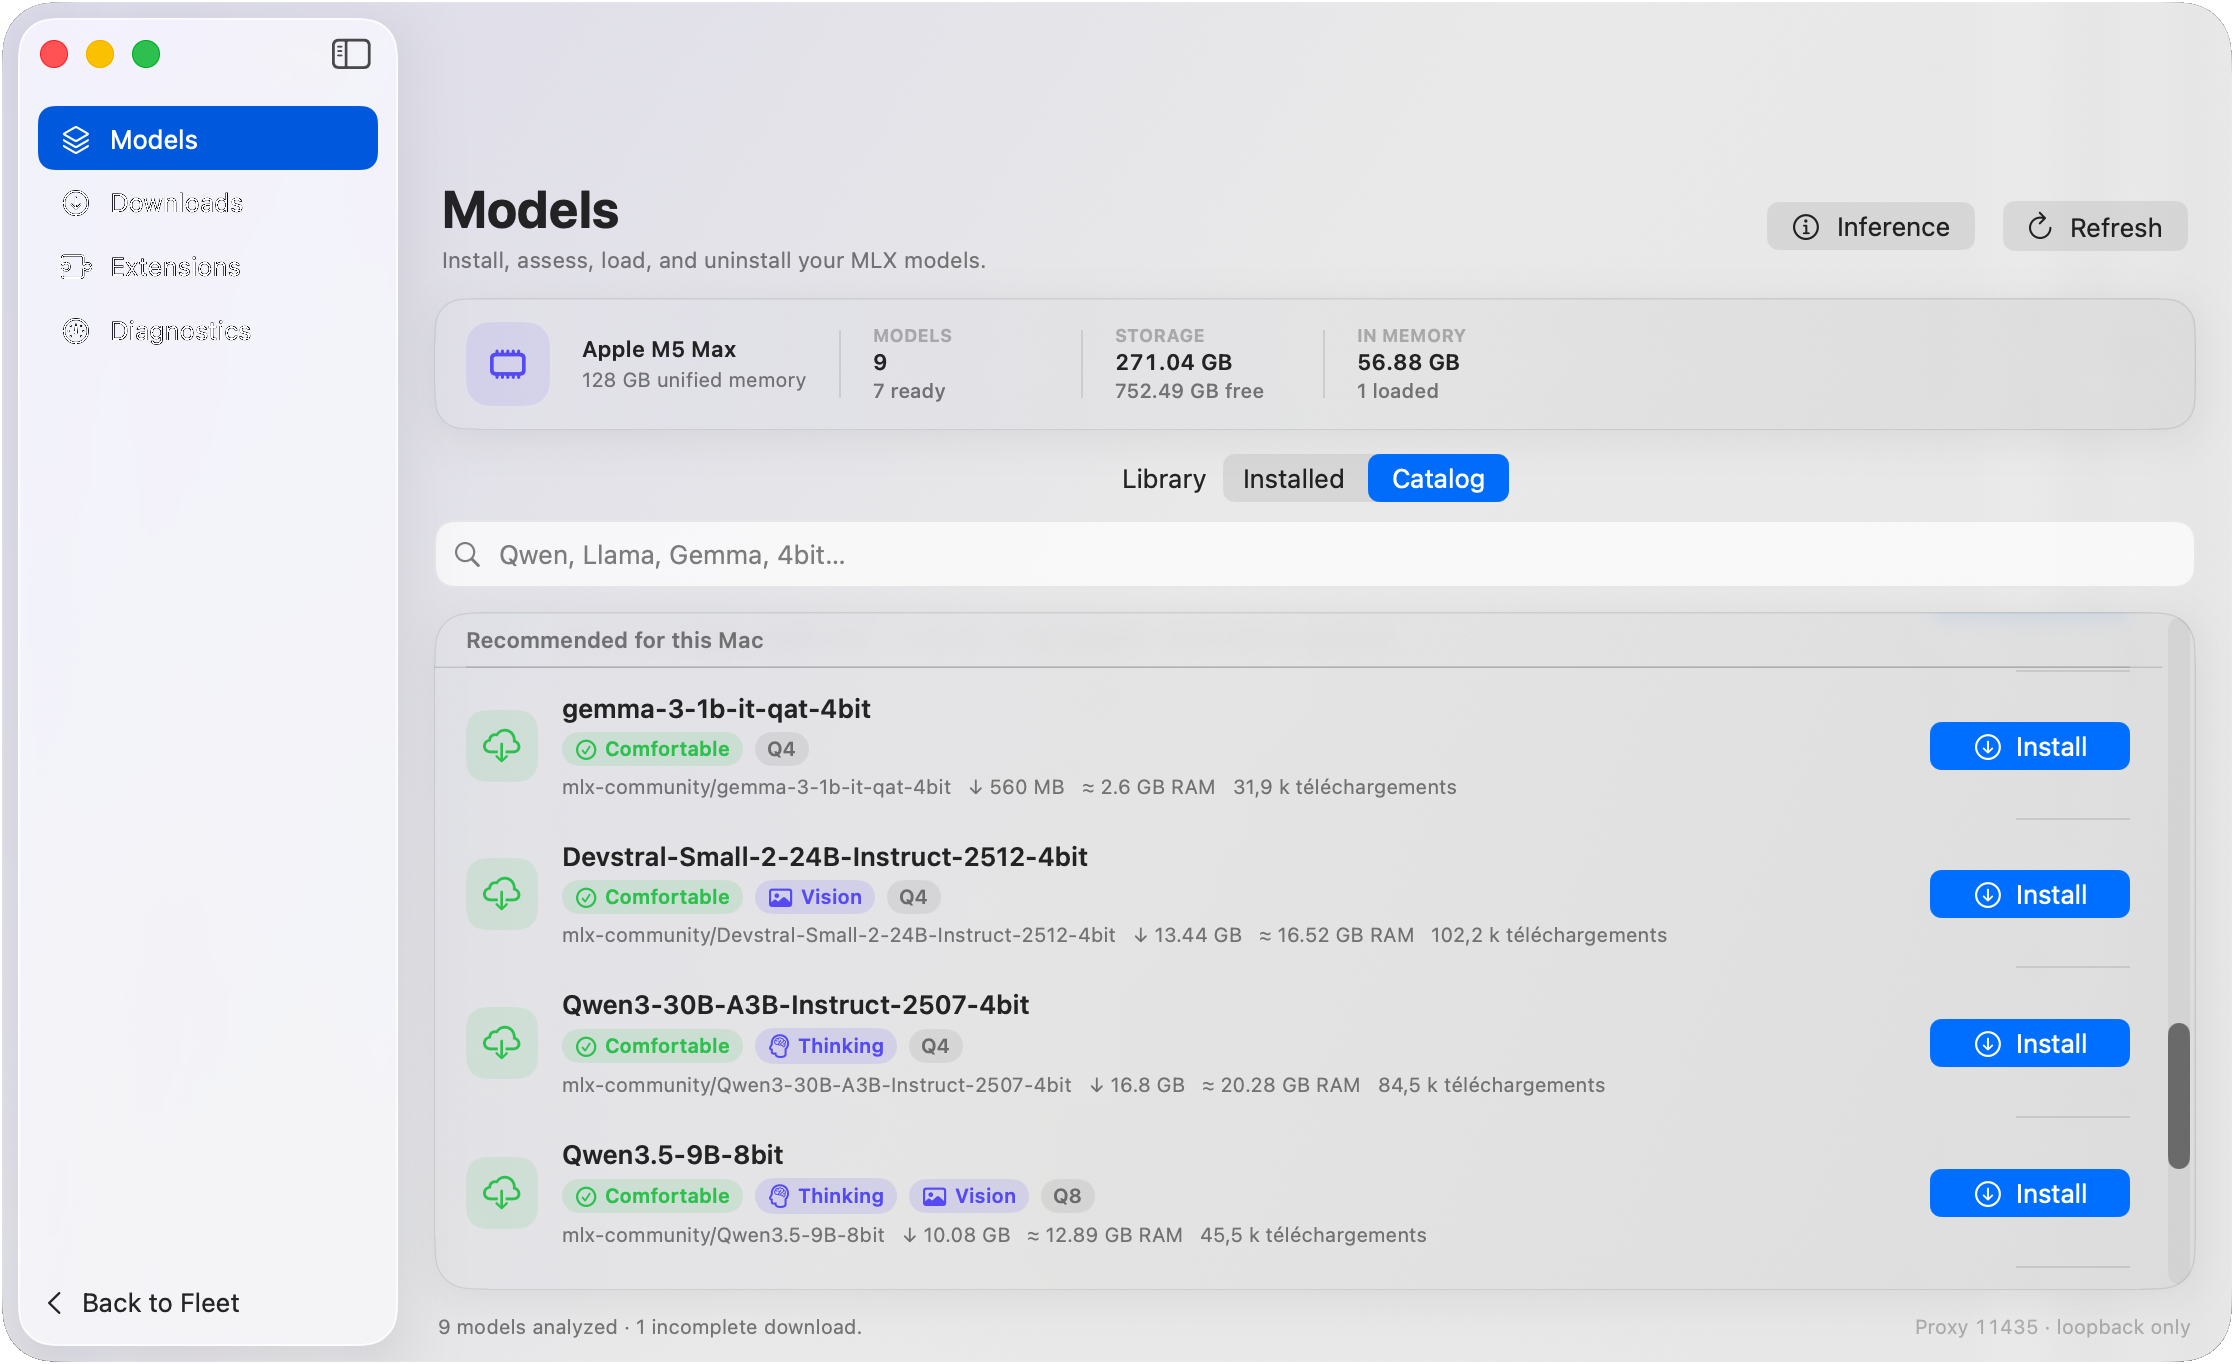The width and height of the screenshot is (2234, 1364).
Task: Go Back to Fleet
Action: click(x=144, y=1302)
